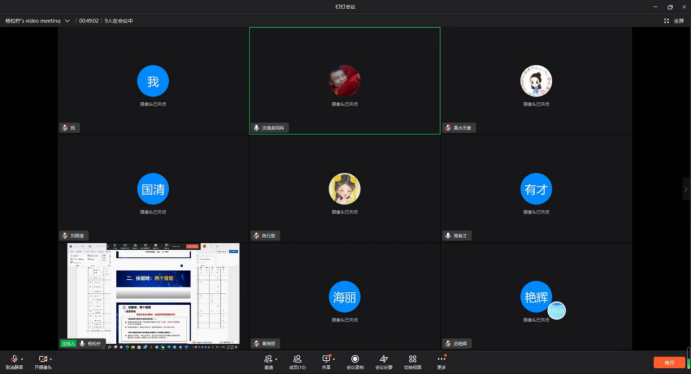Open the microphone options arrow
The width and height of the screenshot is (691, 374).
[x=22, y=359]
